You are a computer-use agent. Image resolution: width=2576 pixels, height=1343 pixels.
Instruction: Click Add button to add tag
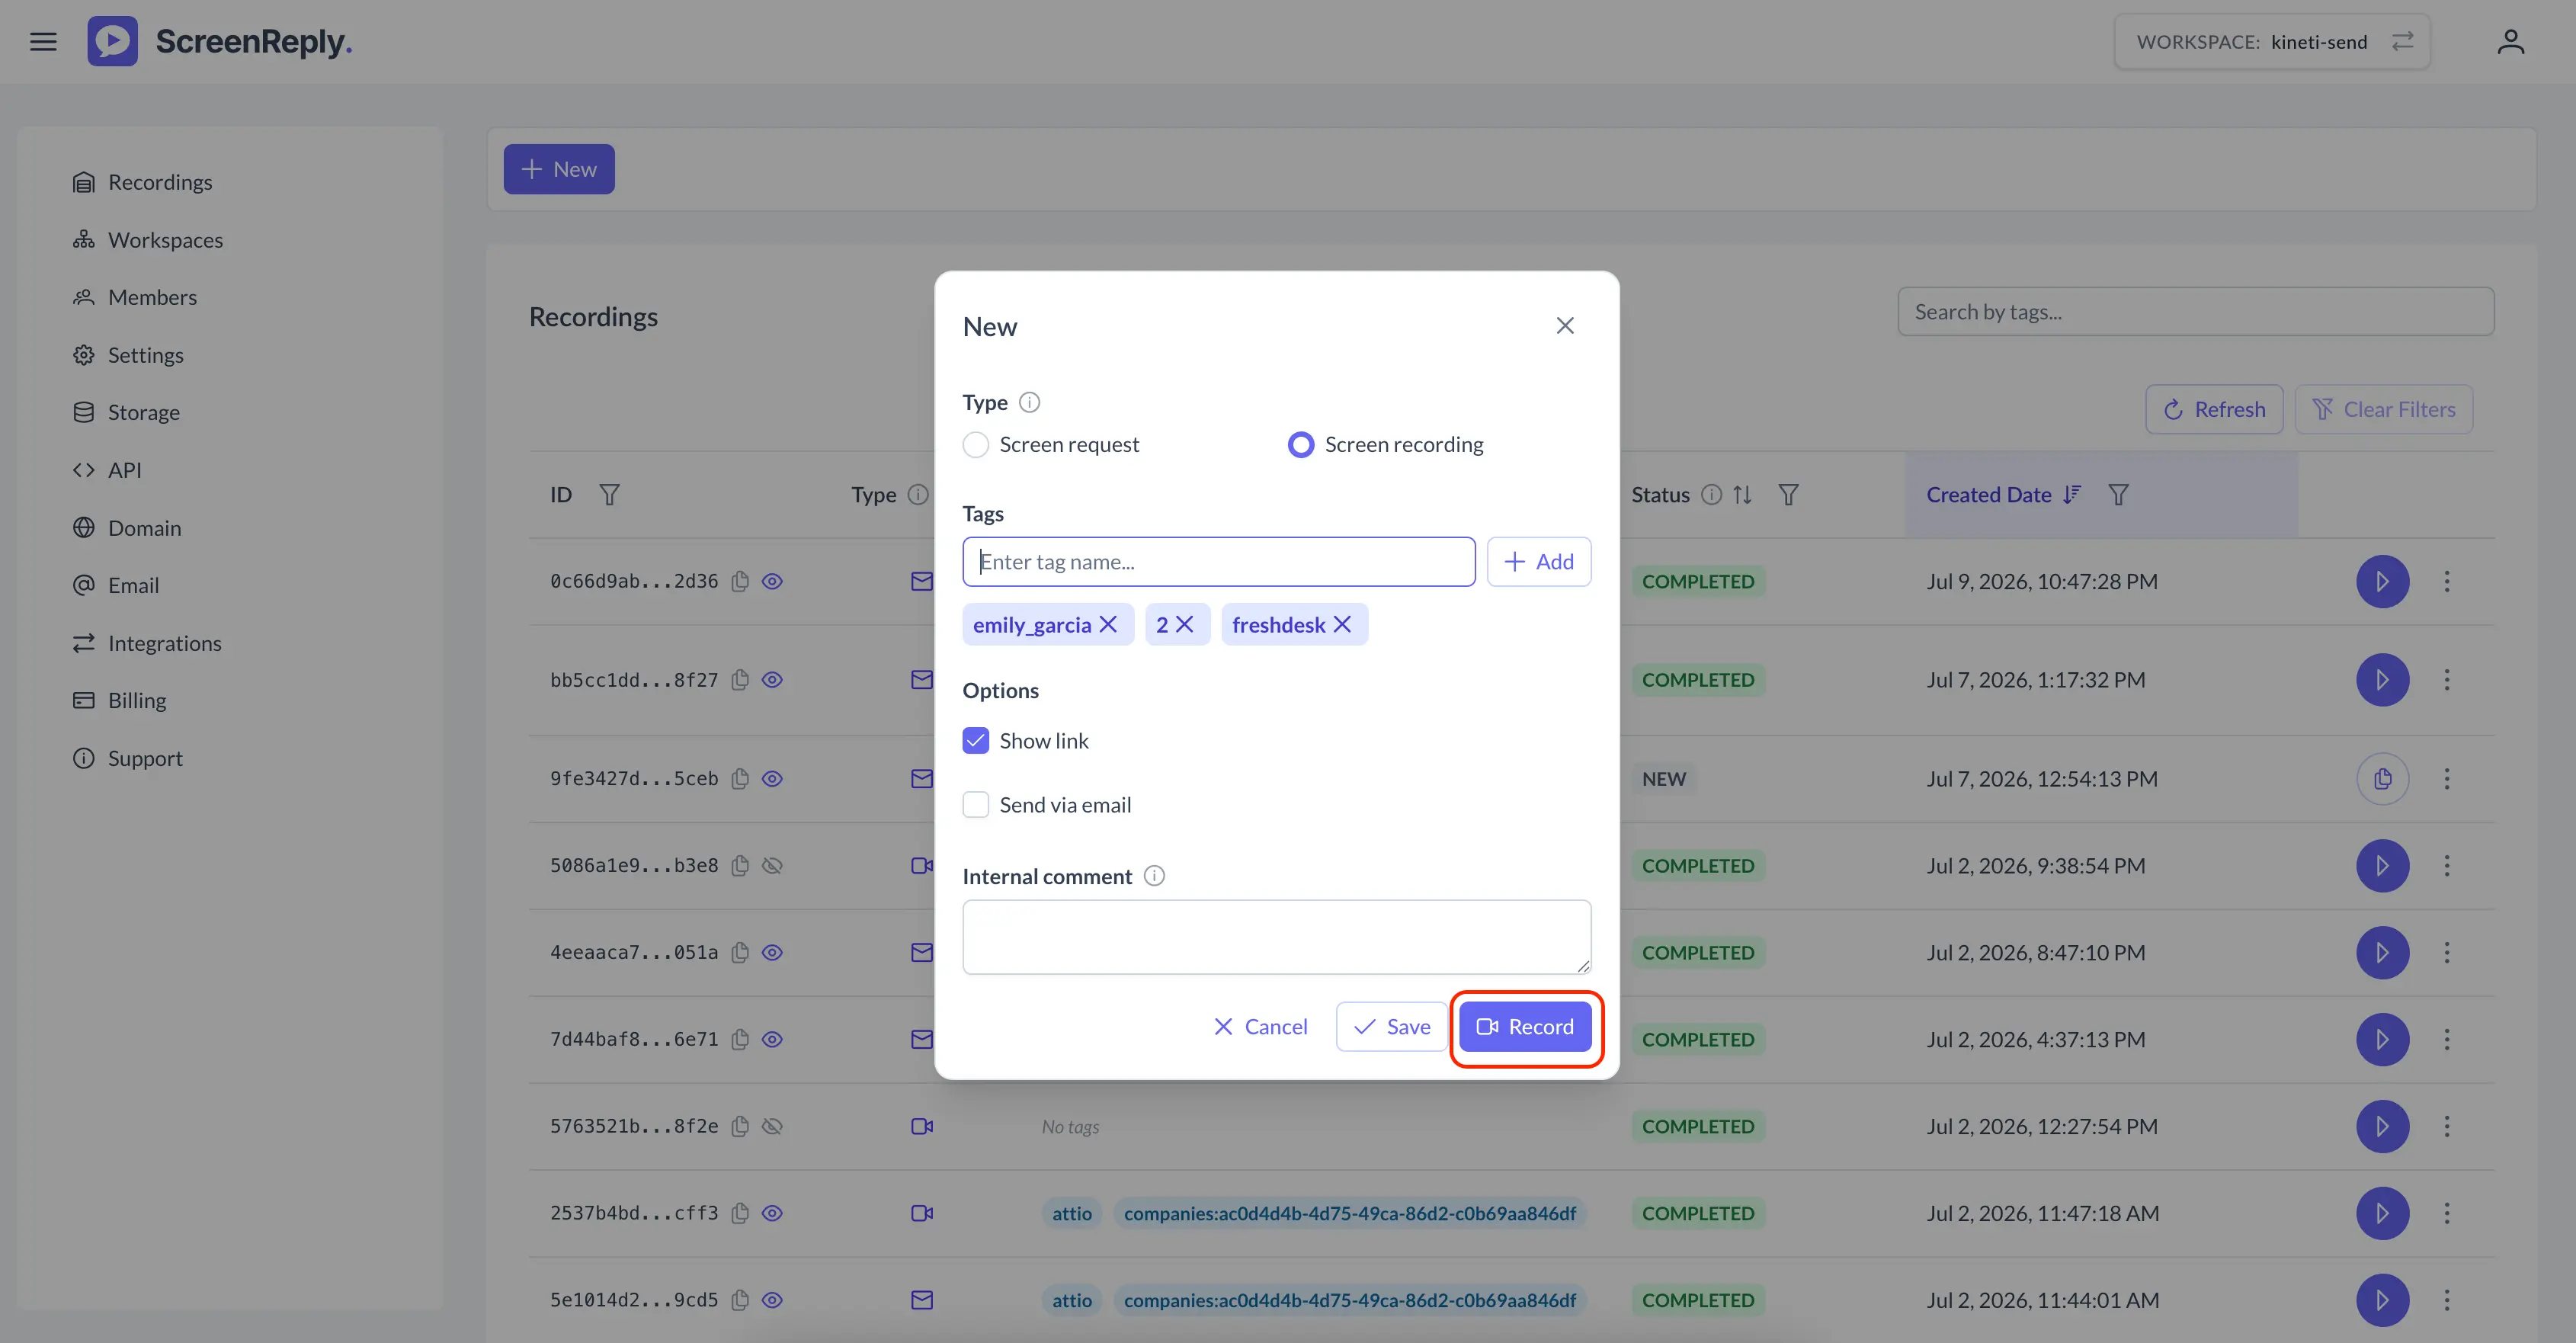pyautogui.click(x=1539, y=562)
